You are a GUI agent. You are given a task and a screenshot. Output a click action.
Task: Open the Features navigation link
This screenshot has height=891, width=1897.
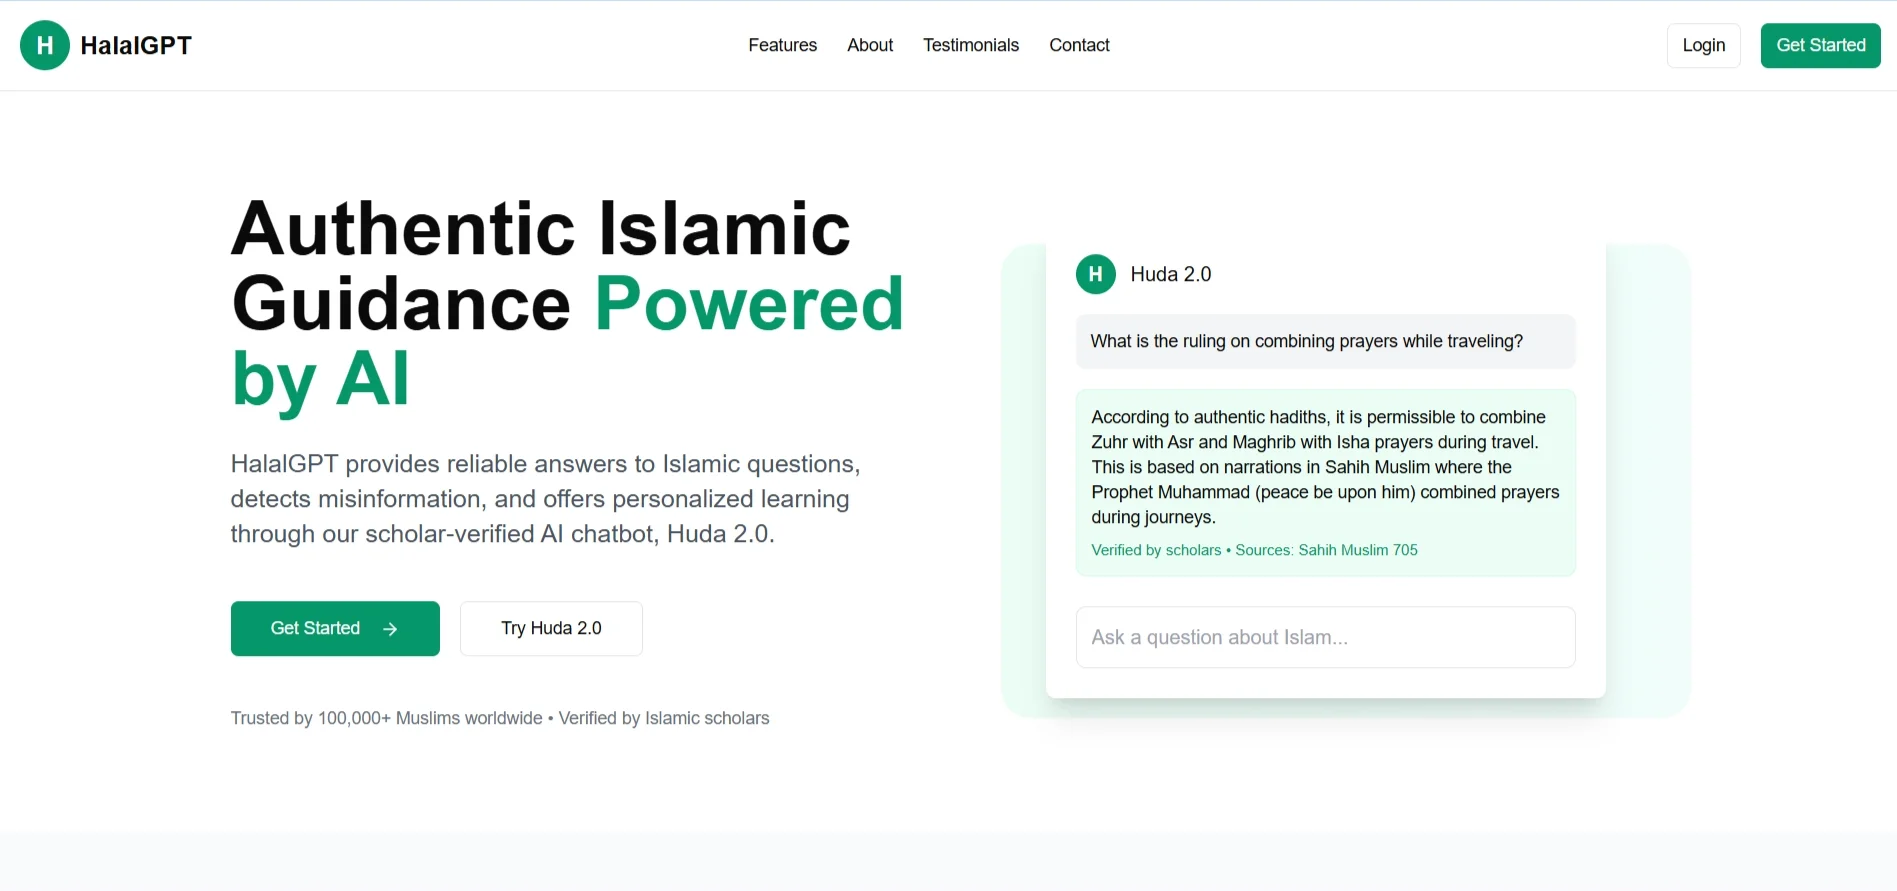(782, 45)
